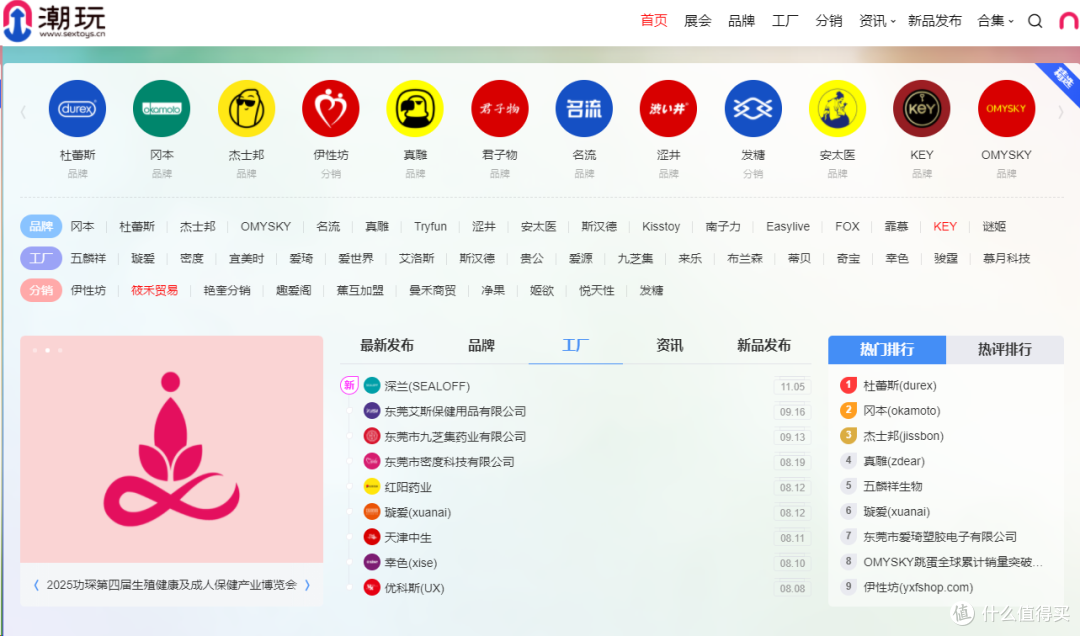1080x636 pixels.
Task: Open the pink user account icon
Action: click(x=1069, y=21)
